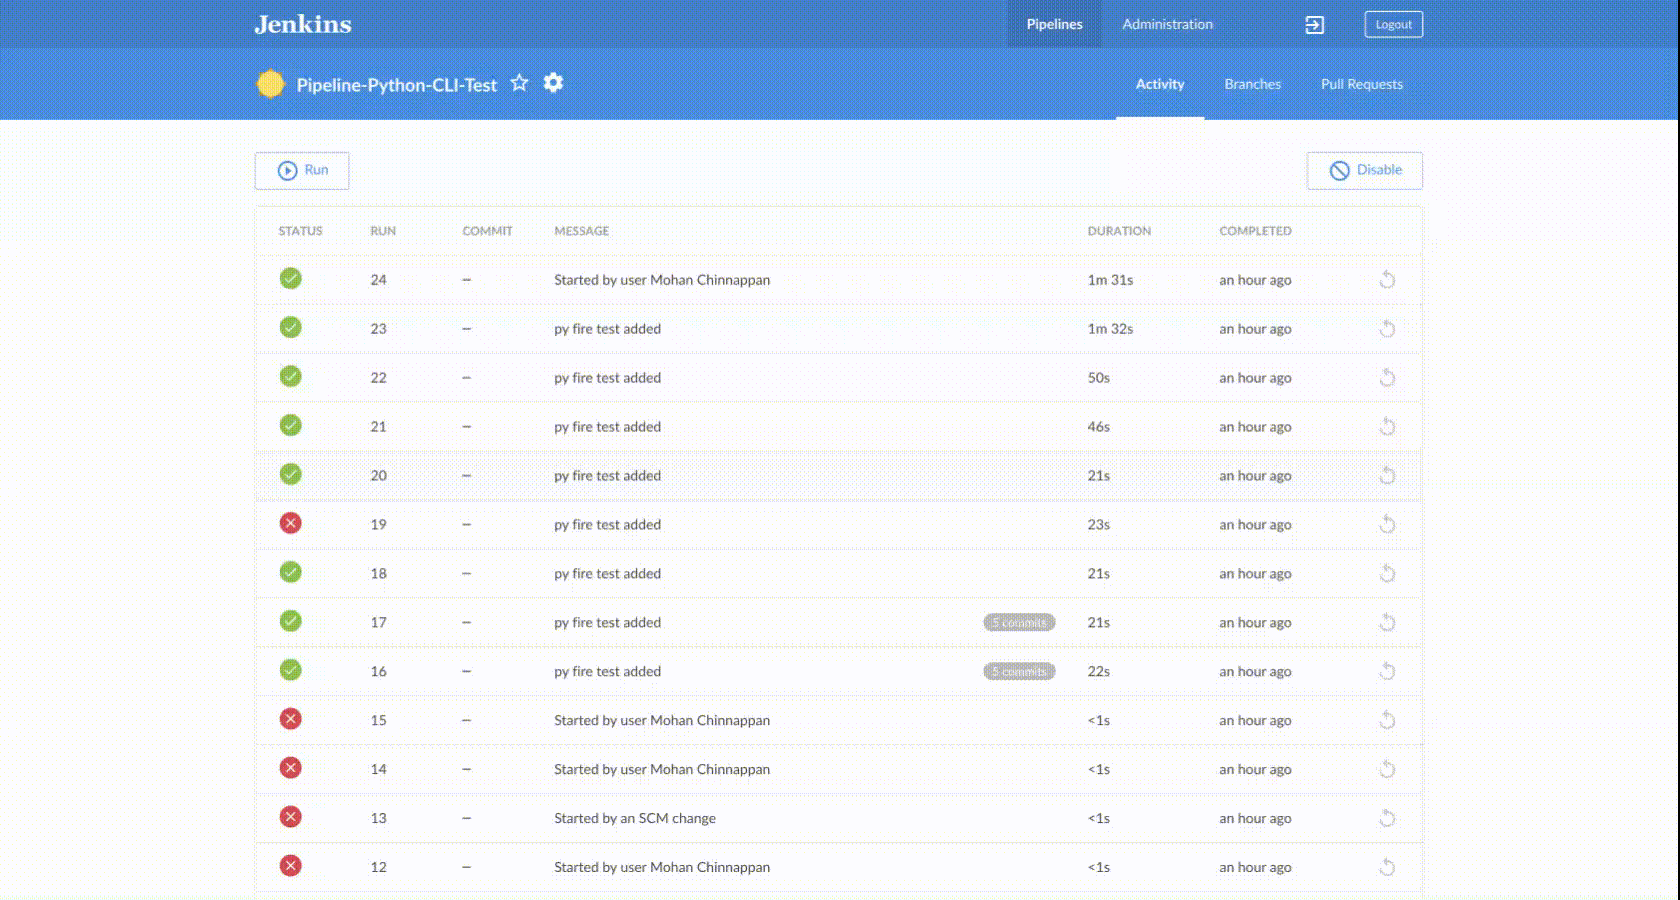This screenshot has width=1680, height=900.
Task: Click success status icon of run 17
Action: [291, 621]
